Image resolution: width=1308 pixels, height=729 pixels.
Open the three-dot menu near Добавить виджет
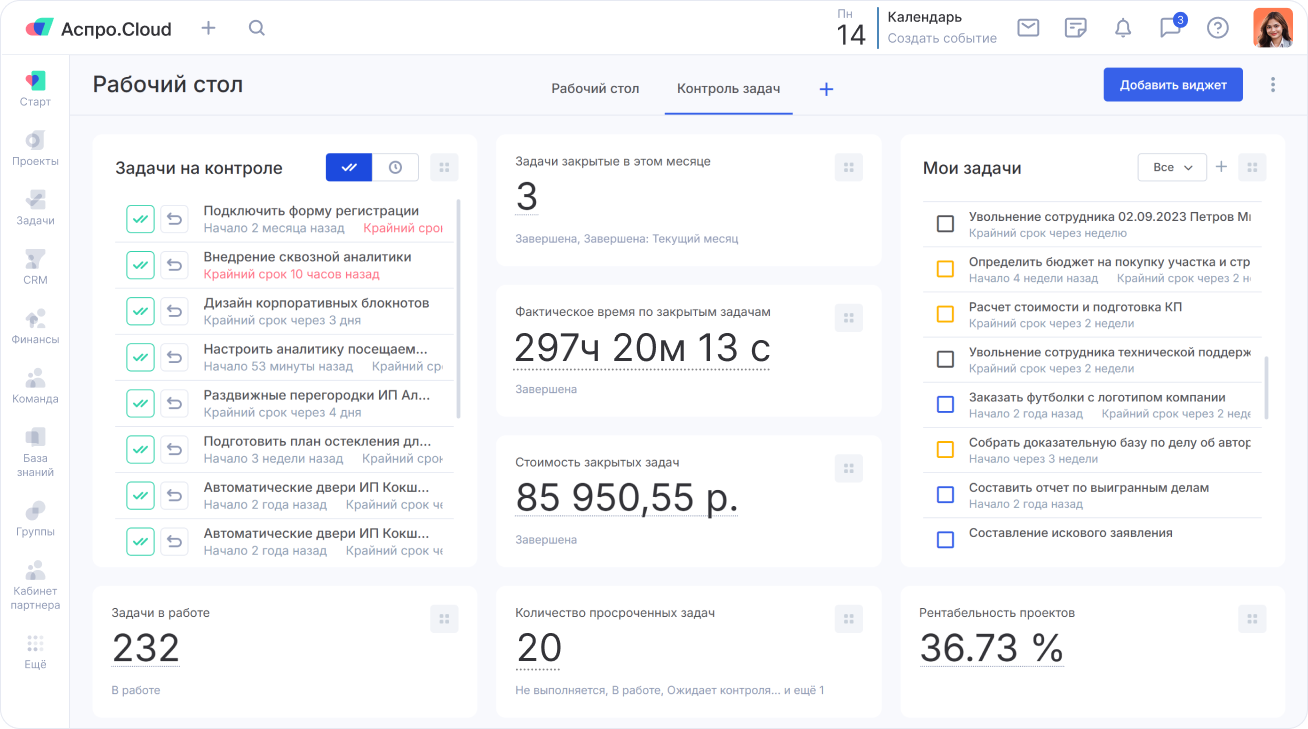coord(1272,85)
